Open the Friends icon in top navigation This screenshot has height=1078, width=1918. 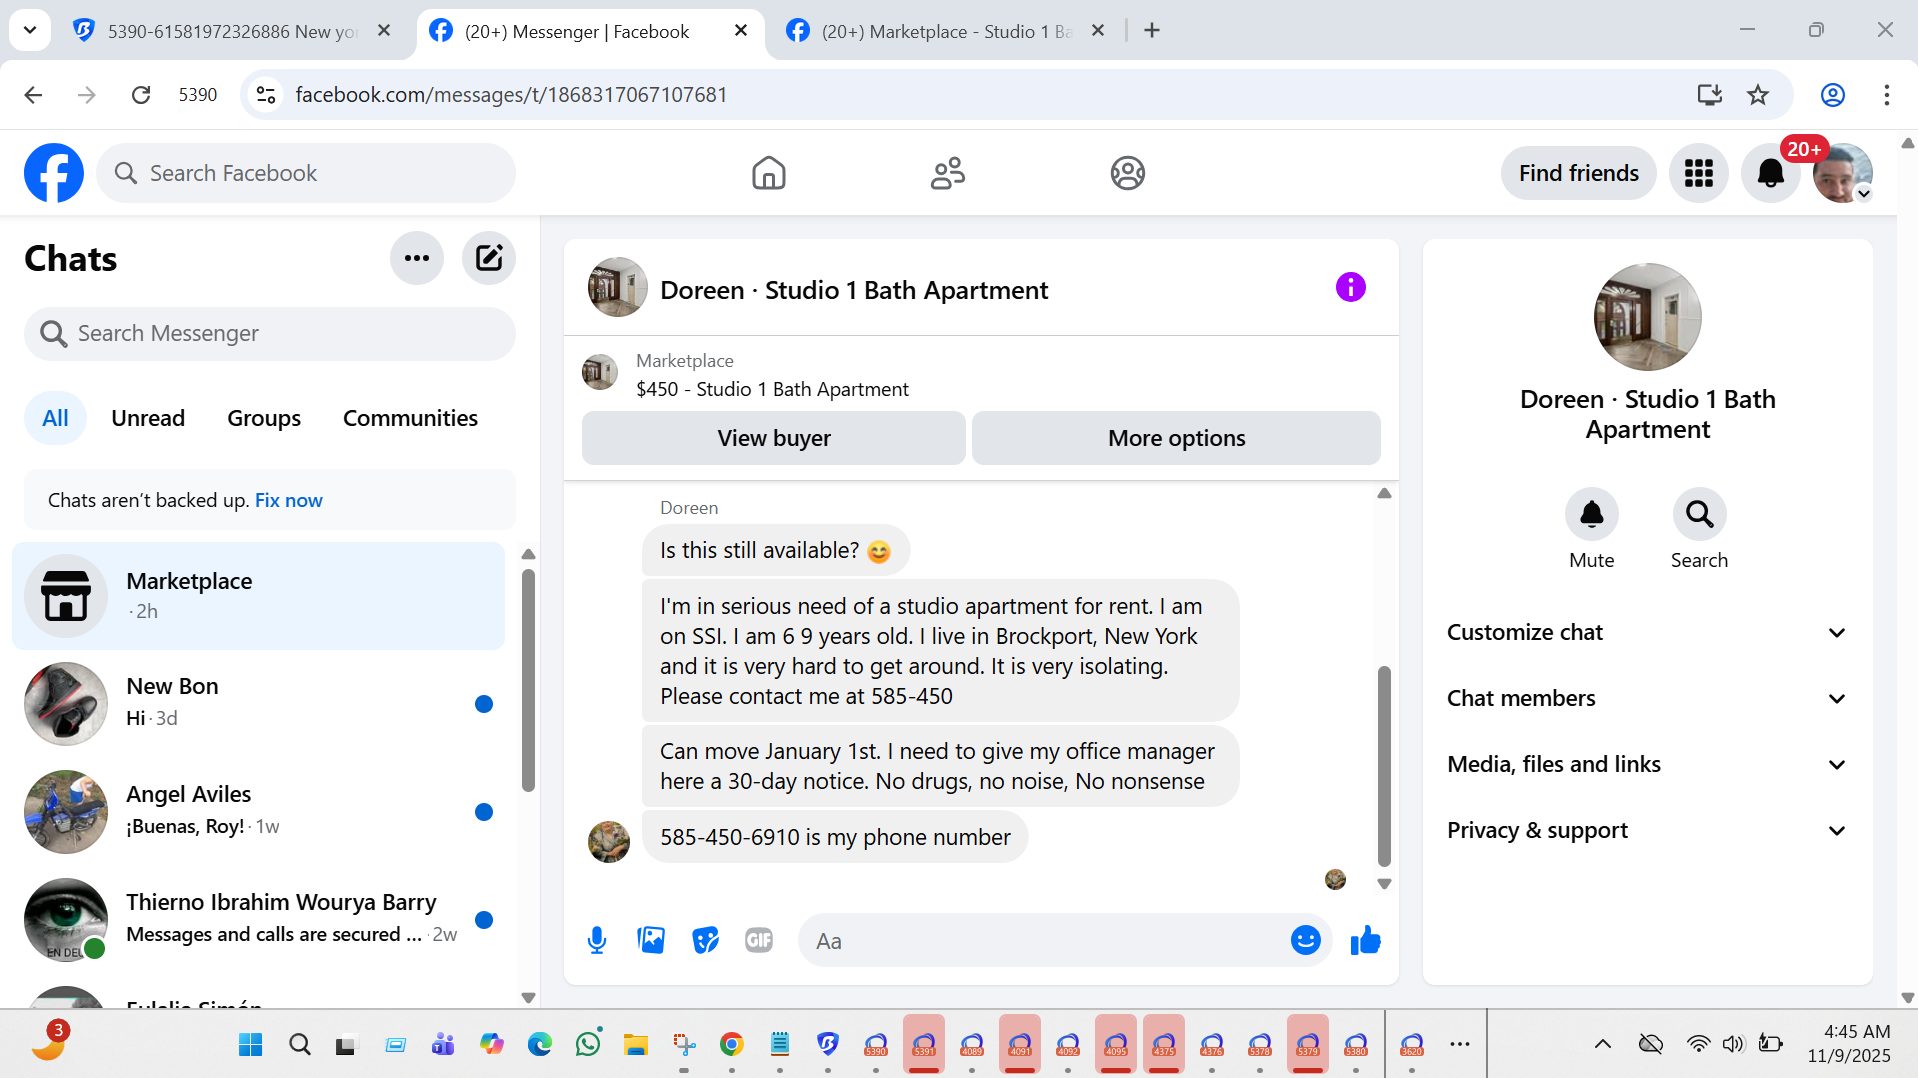(x=947, y=173)
